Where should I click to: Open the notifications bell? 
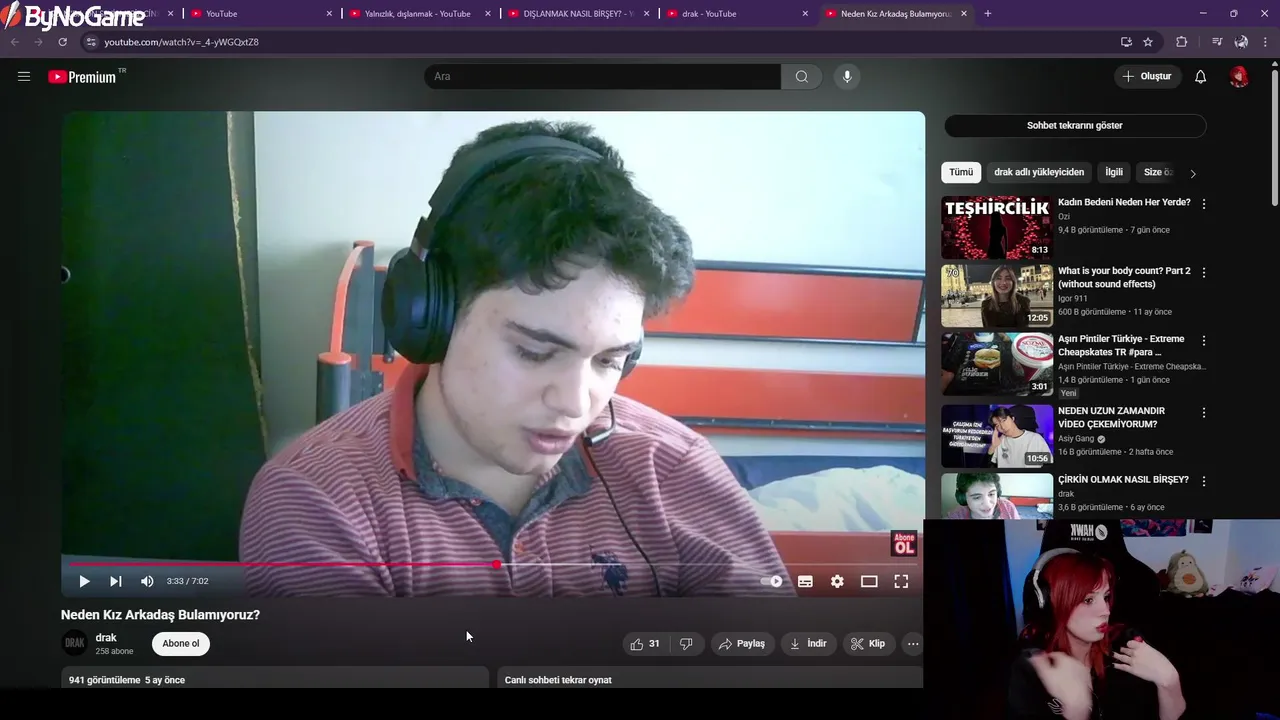pos(1200,76)
